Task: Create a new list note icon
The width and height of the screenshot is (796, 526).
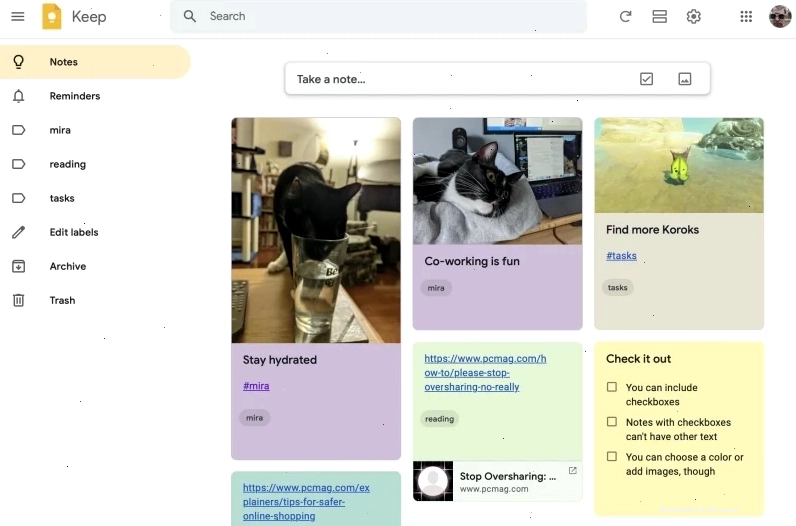Action: pos(646,79)
